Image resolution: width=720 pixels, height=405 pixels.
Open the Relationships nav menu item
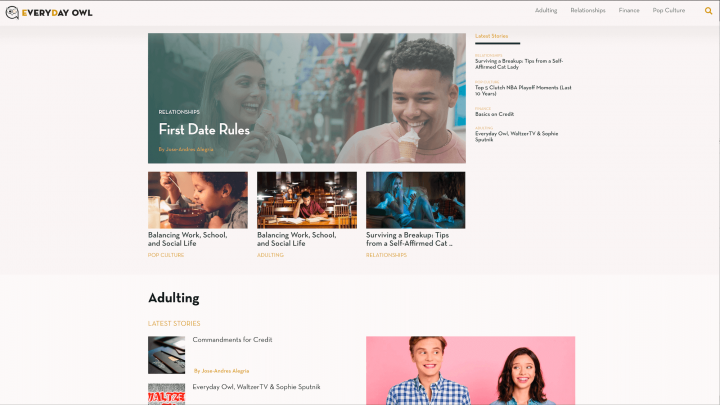(x=588, y=11)
